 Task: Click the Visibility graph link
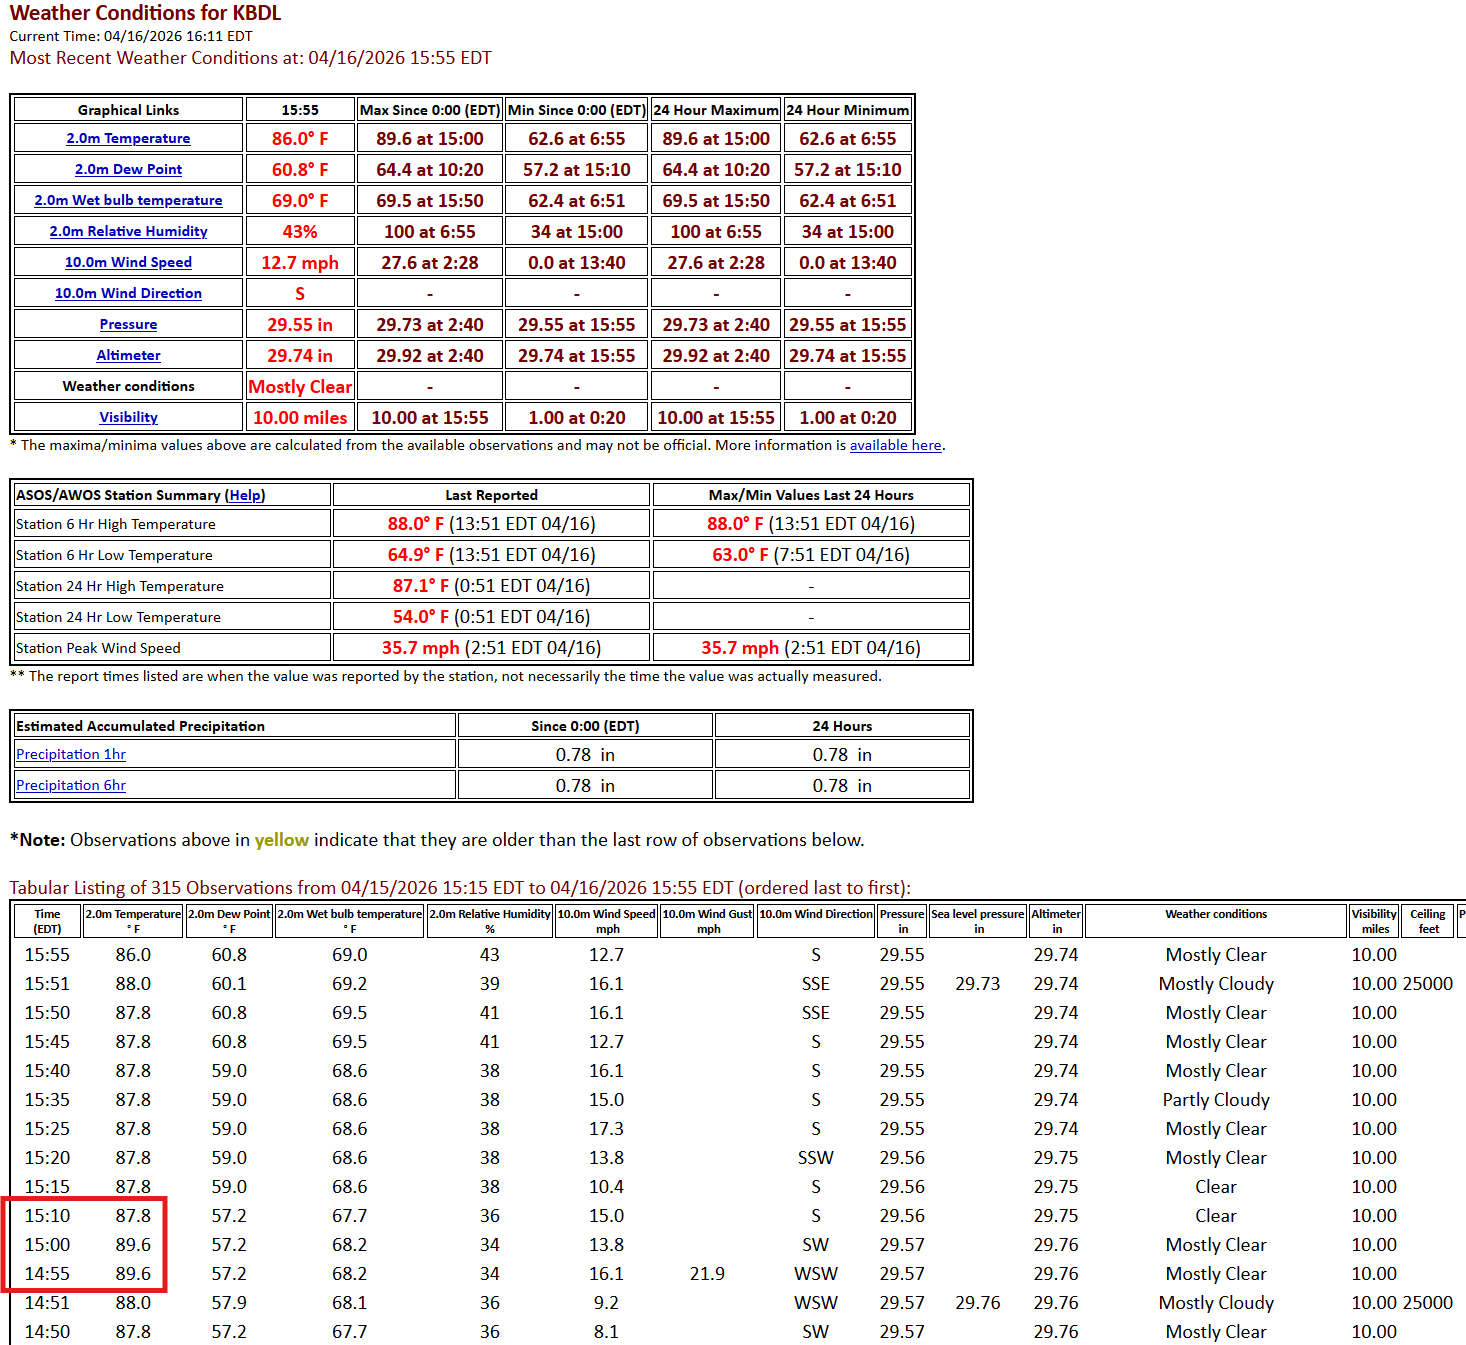click(128, 418)
